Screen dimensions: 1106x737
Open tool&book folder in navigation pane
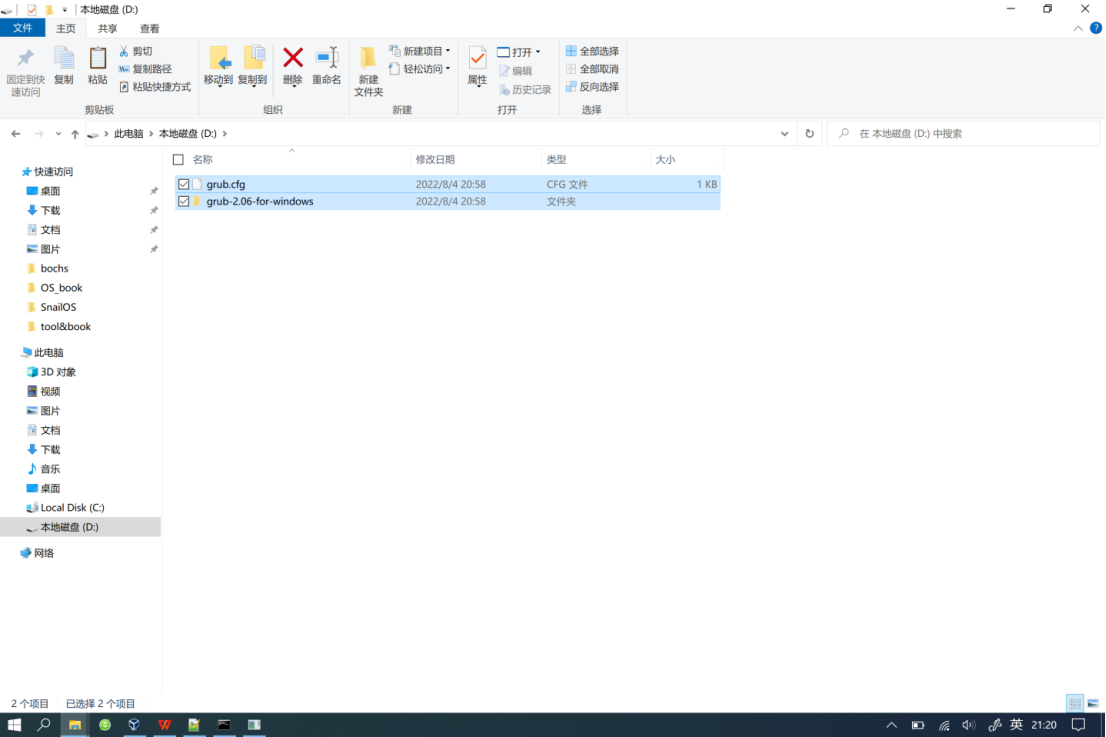point(65,327)
